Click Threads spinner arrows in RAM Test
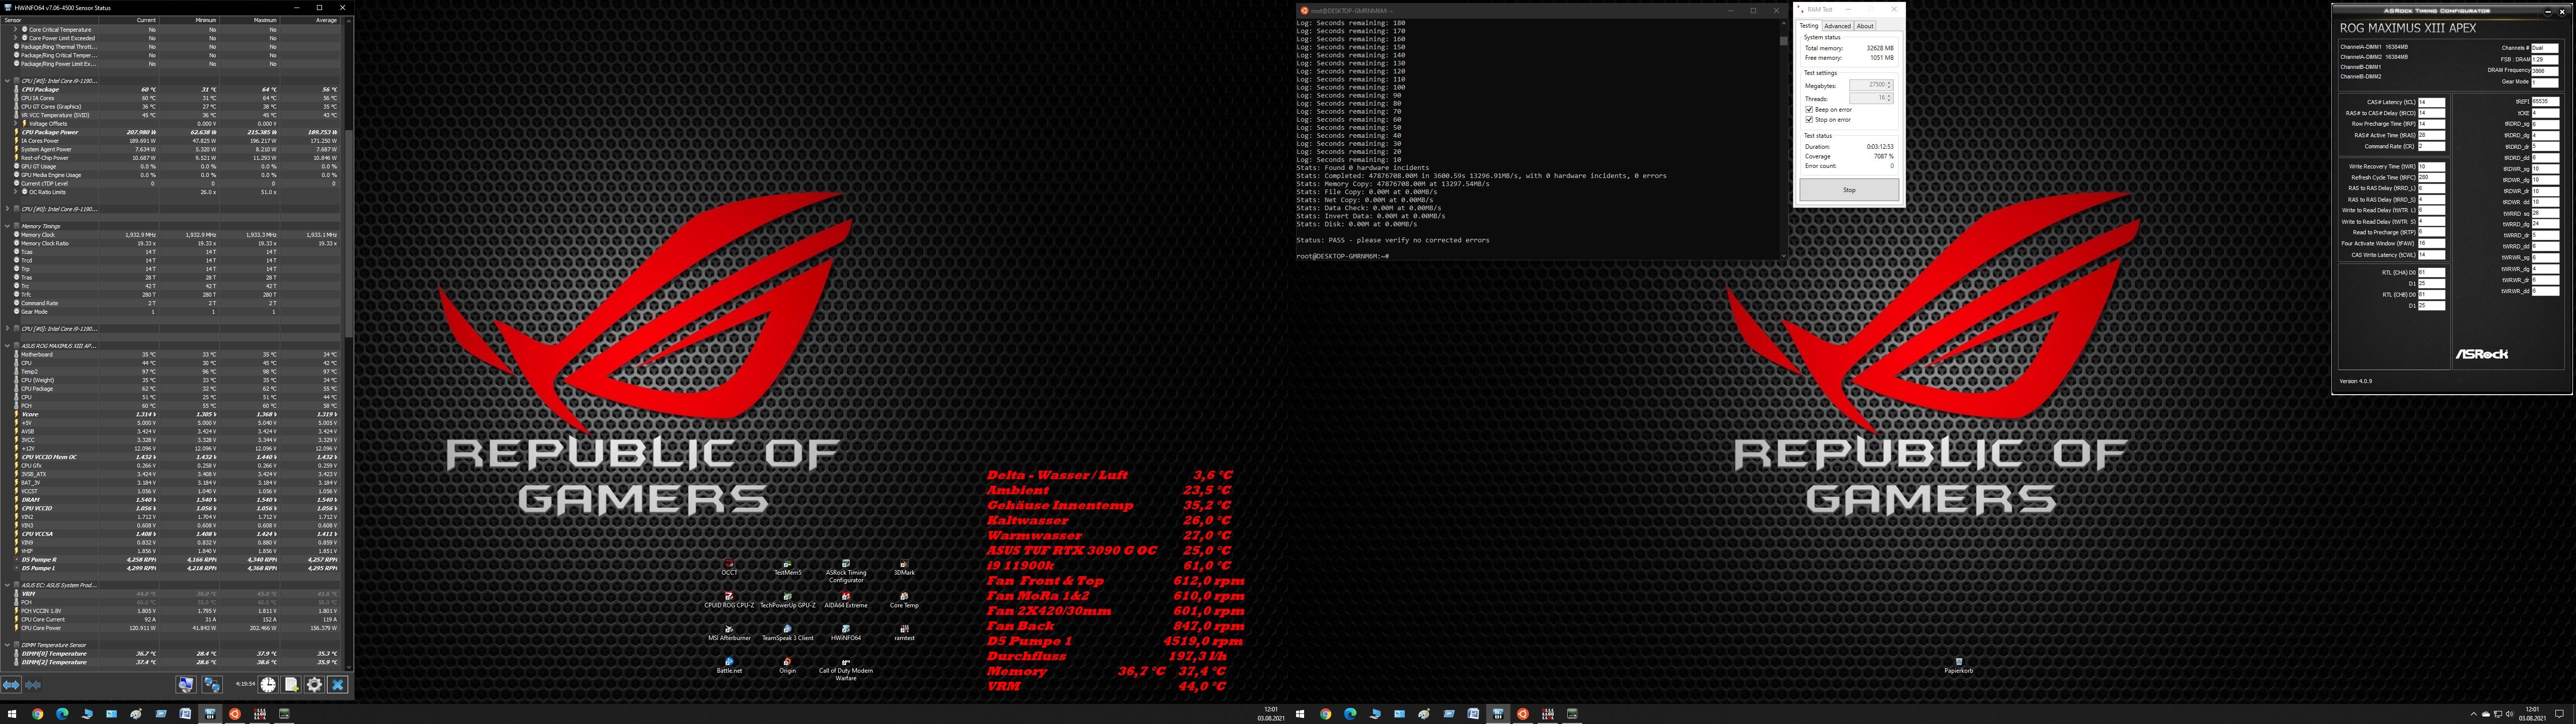This screenshot has height=724, width=2576. pos(1889,98)
